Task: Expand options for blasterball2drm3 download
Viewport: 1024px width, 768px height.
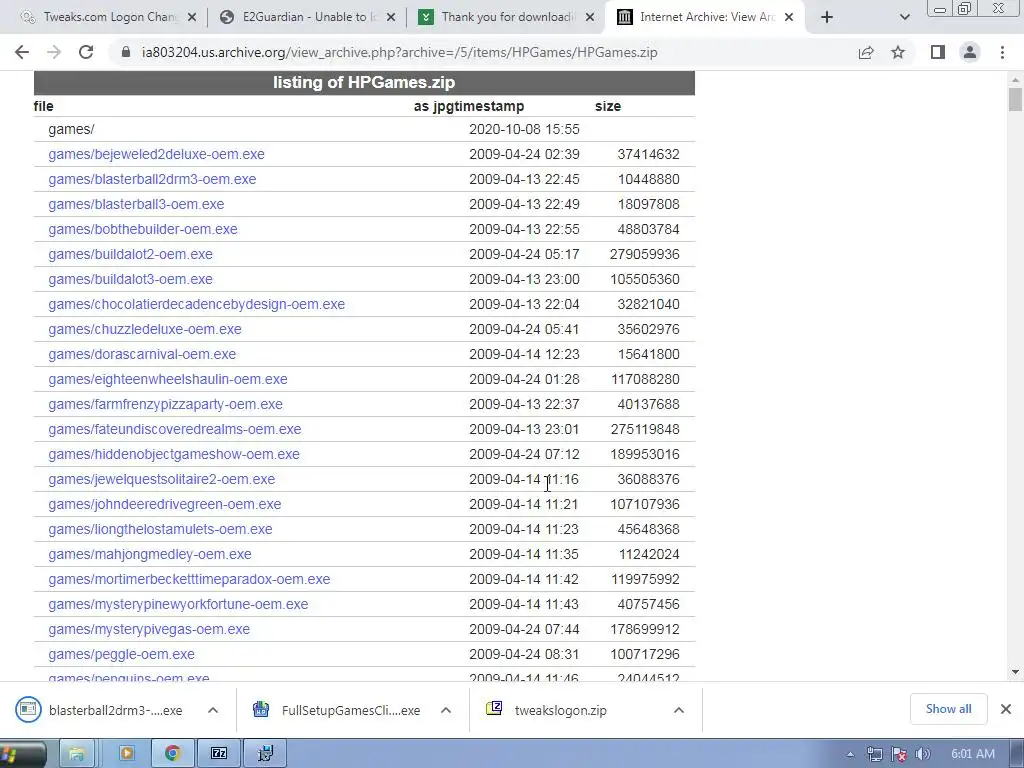Action: coord(213,710)
